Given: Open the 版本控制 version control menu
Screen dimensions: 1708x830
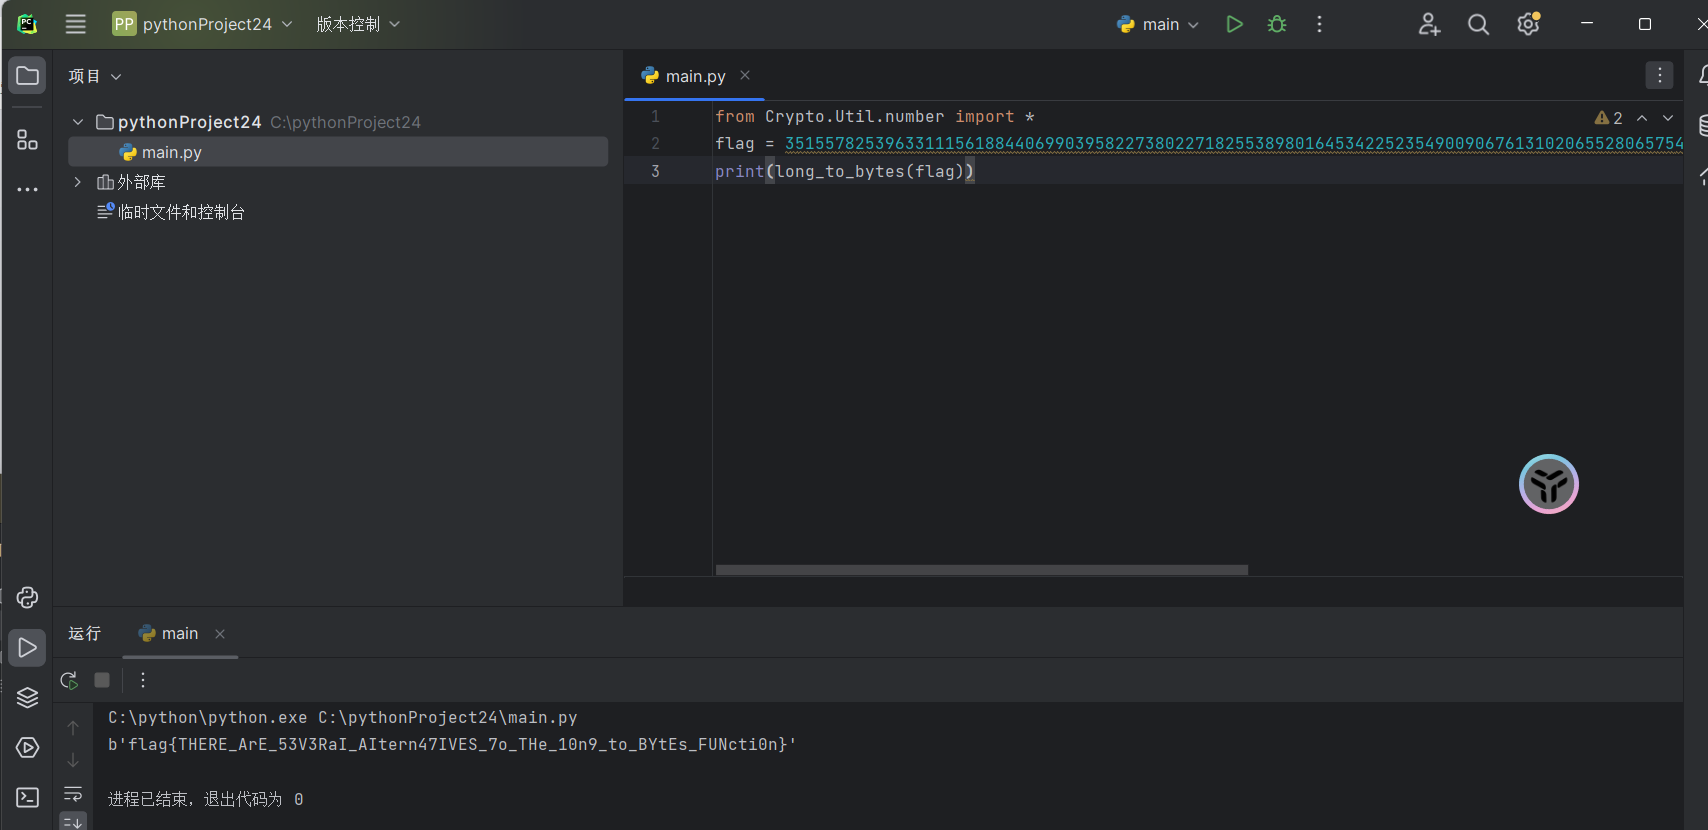Looking at the screenshot, I should pyautogui.click(x=358, y=24).
